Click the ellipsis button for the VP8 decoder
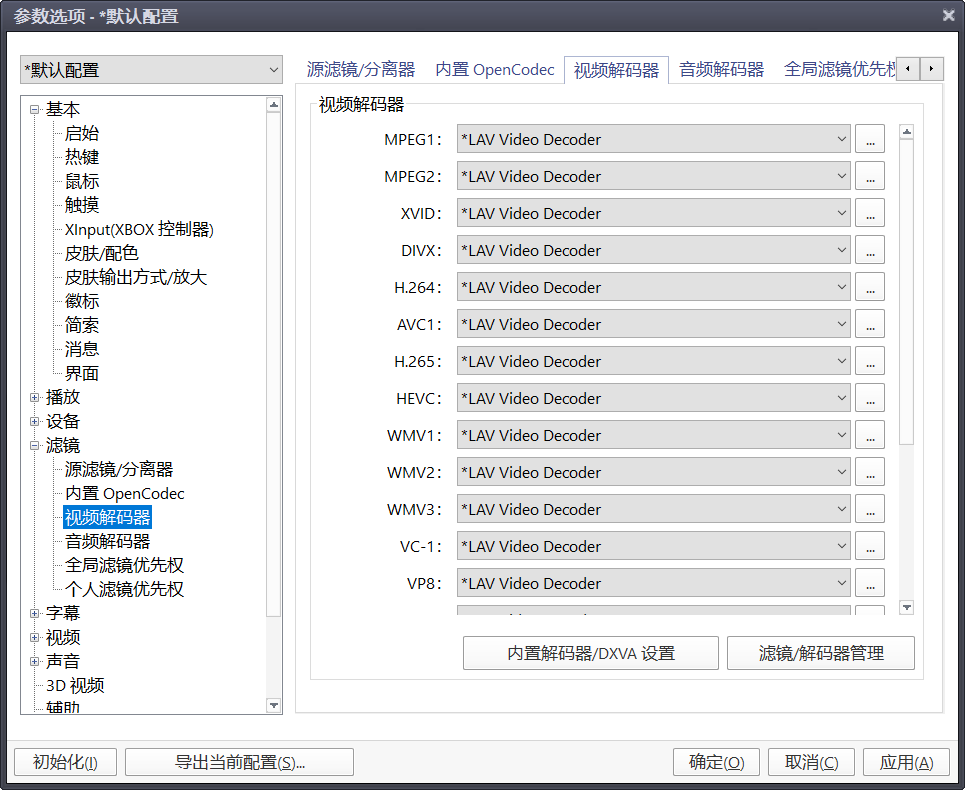 click(x=870, y=583)
